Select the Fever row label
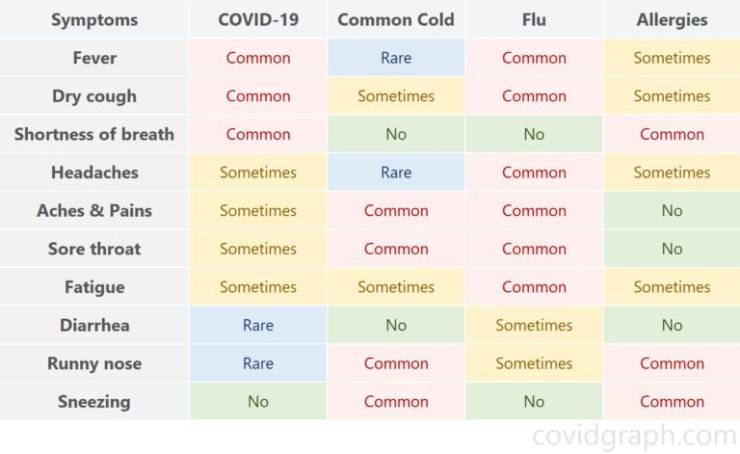This screenshot has height=454, width=740. [x=94, y=58]
